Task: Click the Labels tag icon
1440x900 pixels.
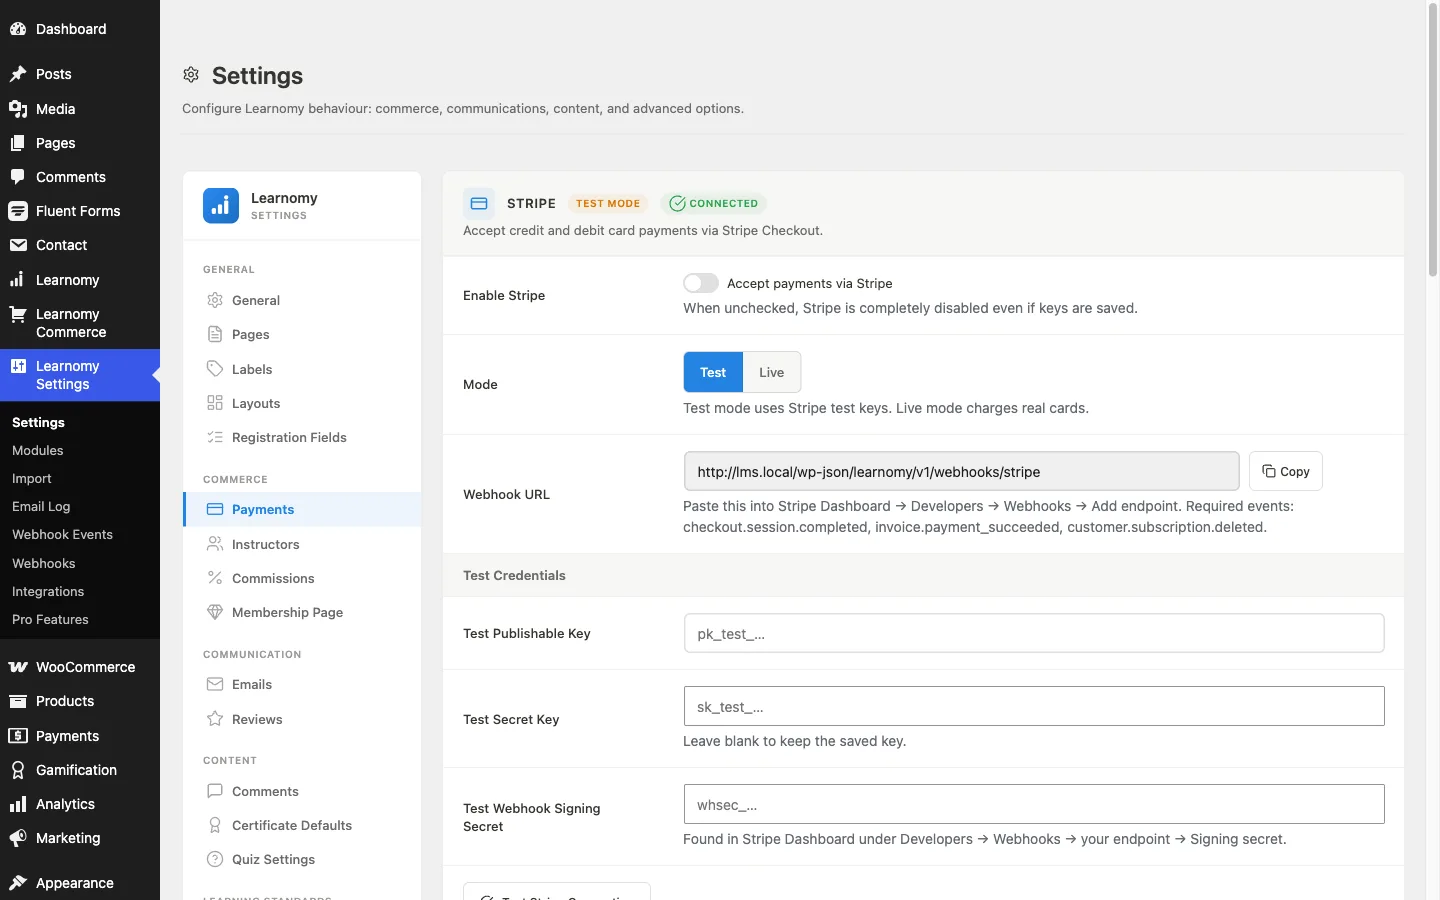Action: pyautogui.click(x=215, y=369)
